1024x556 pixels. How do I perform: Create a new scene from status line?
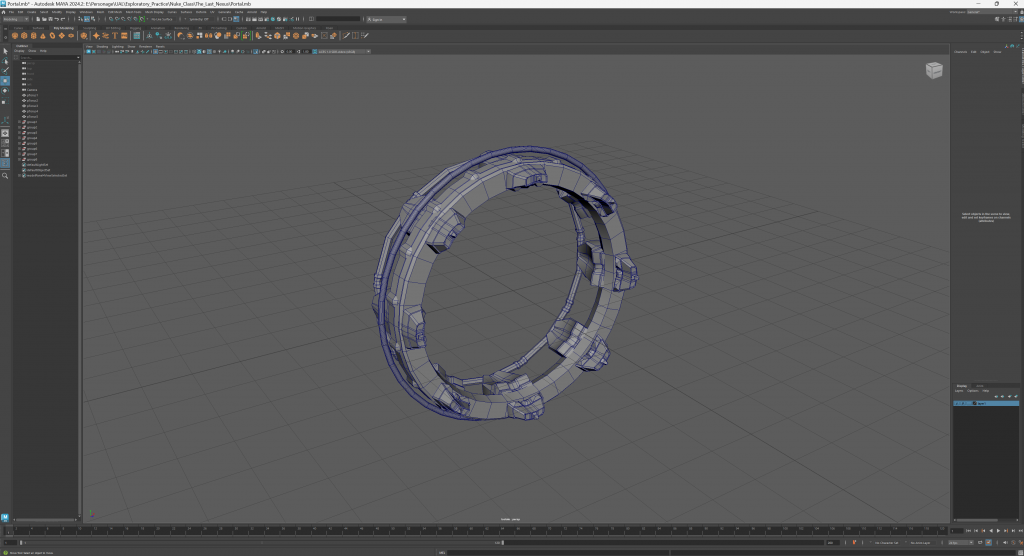click(x=38, y=19)
